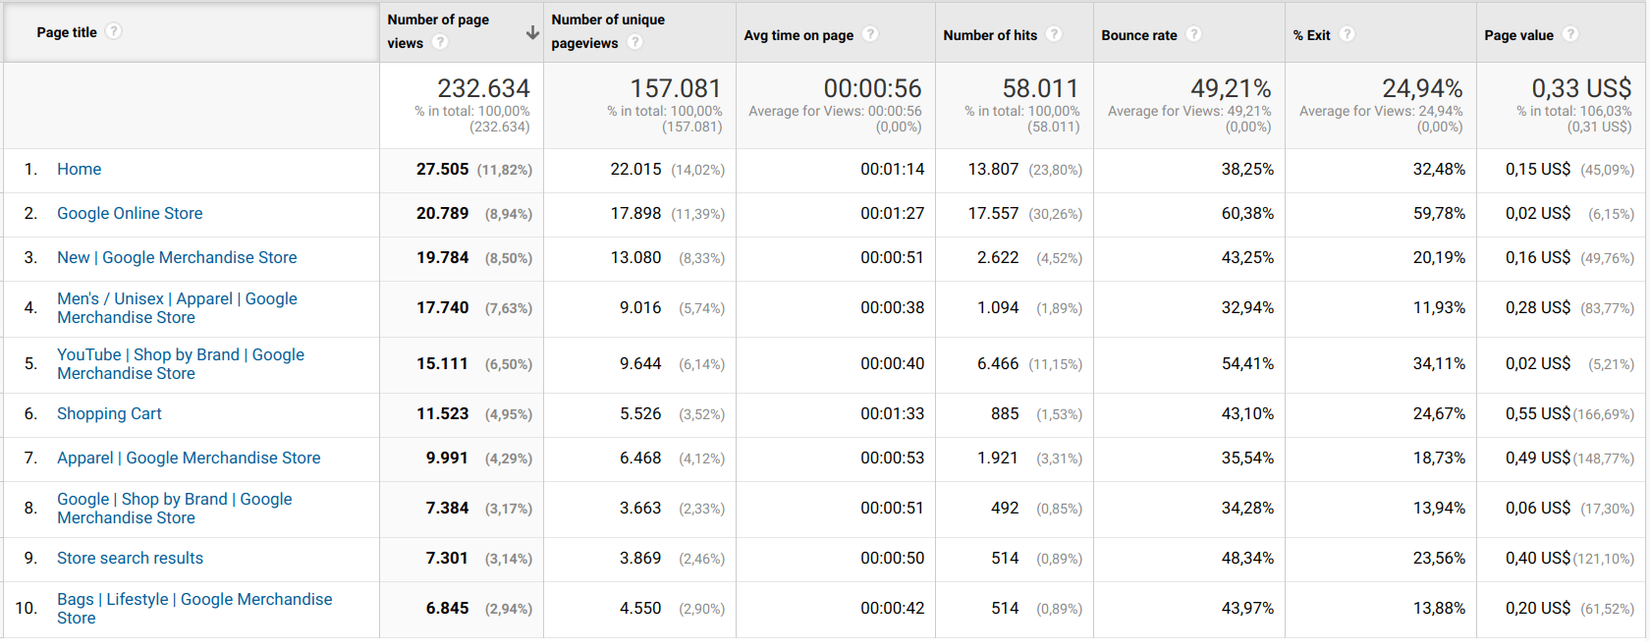Sort table by Page value header
This screenshot has height=641, width=1650.
tap(1518, 35)
